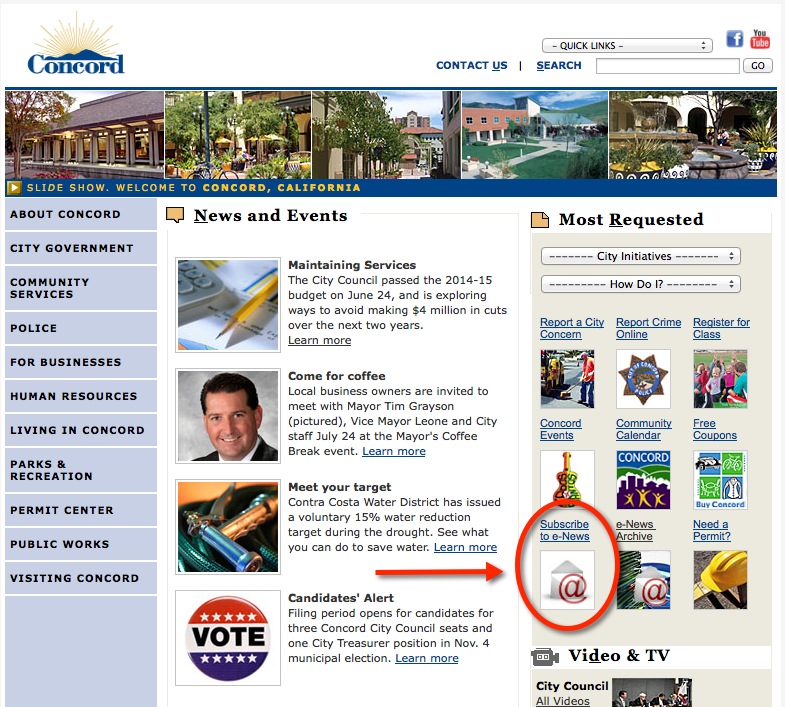Click the Subscribe to e-News envelope icon
Image resolution: width=785 pixels, height=707 pixels.
[567, 580]
